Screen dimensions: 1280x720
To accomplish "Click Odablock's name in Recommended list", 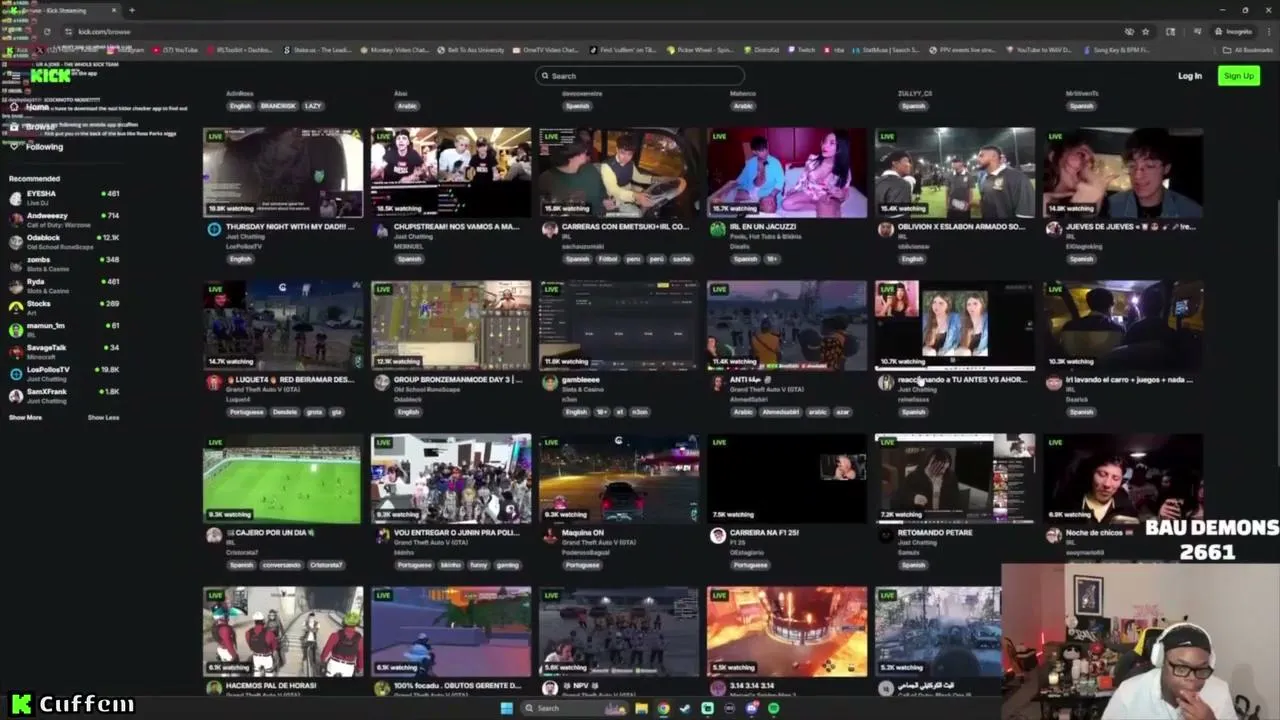I will [43, 238].
